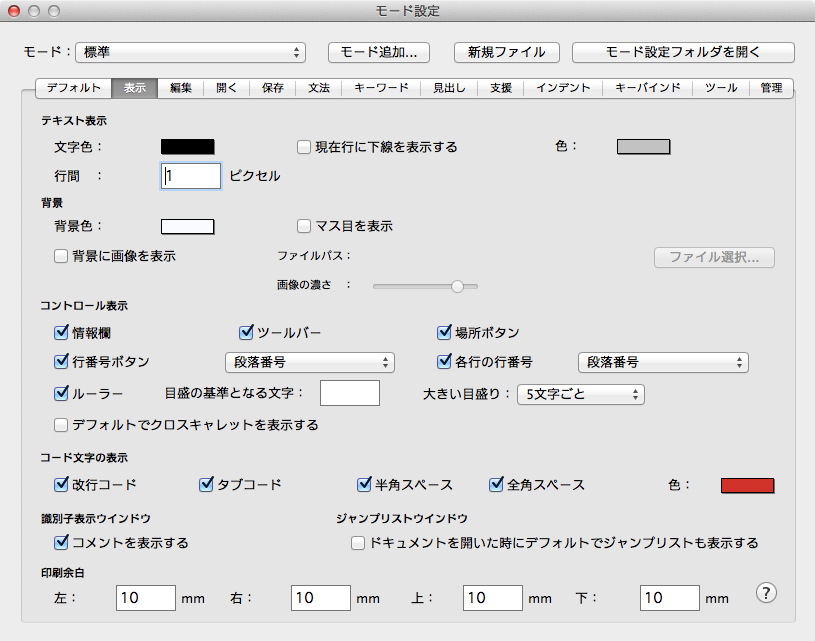
Task: Enable 背景に画像を表示 checkbox
Action: click(x=61, y=256)
